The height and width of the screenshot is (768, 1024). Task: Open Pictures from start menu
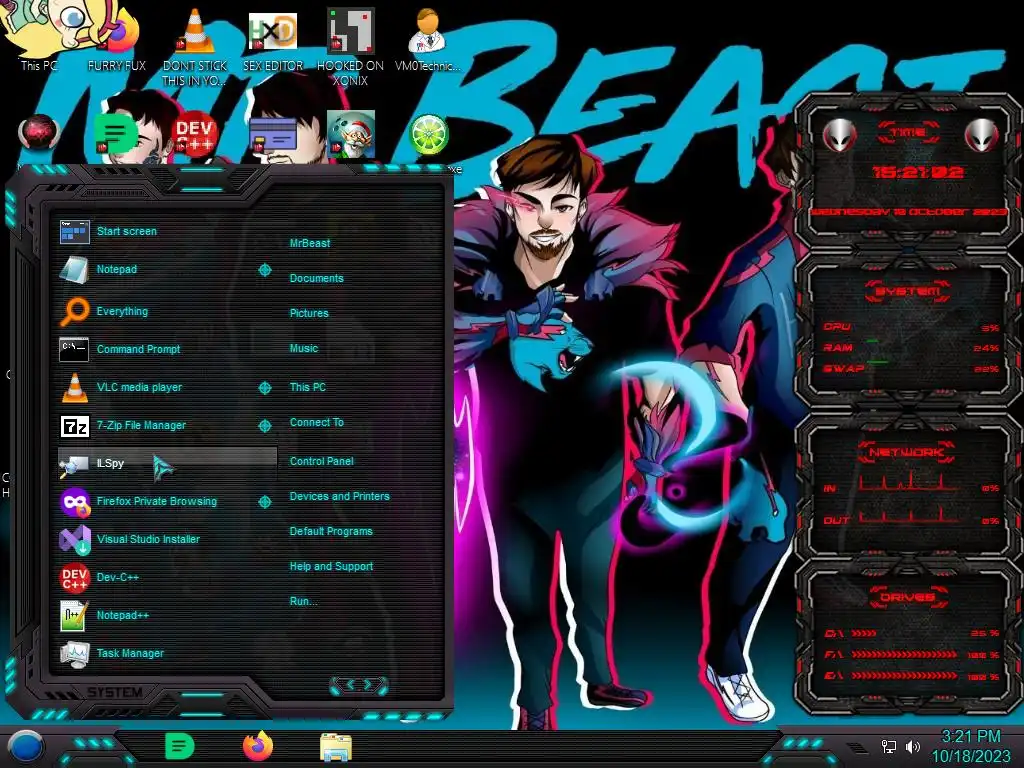coord(309,313)
